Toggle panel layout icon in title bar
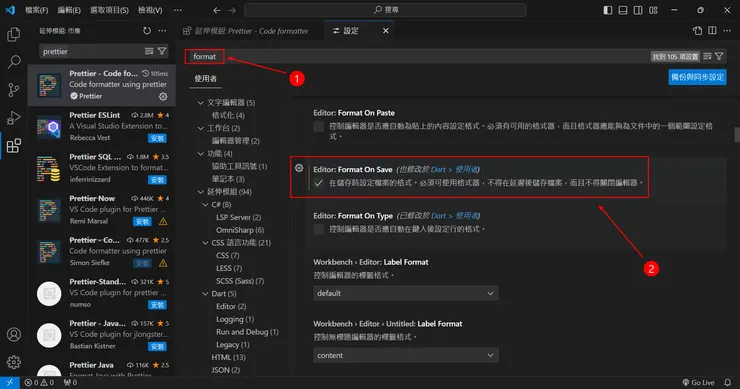 623,10
